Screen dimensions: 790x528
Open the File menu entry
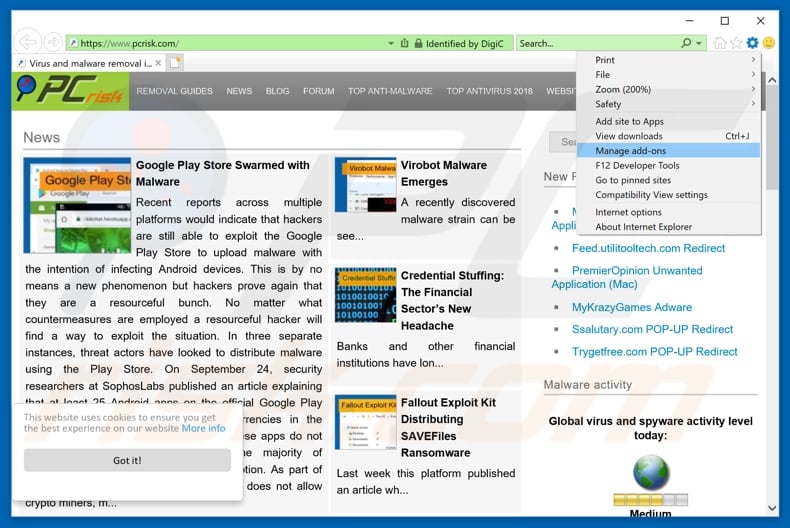[668, 75]
